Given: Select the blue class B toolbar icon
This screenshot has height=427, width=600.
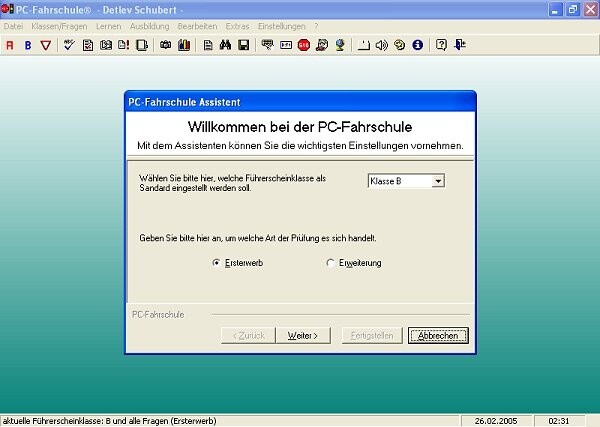Looking at the screenshot, I should (x=28, y=45).
